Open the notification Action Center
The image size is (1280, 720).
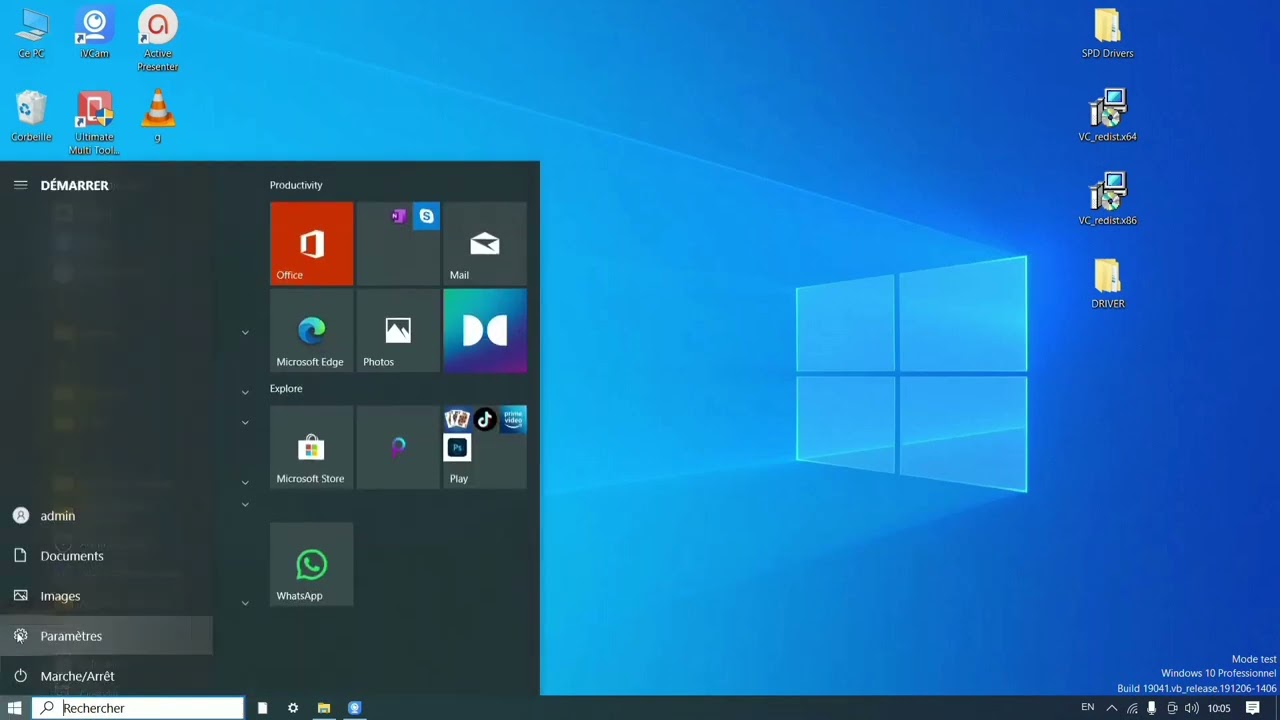coord(1253,708)
